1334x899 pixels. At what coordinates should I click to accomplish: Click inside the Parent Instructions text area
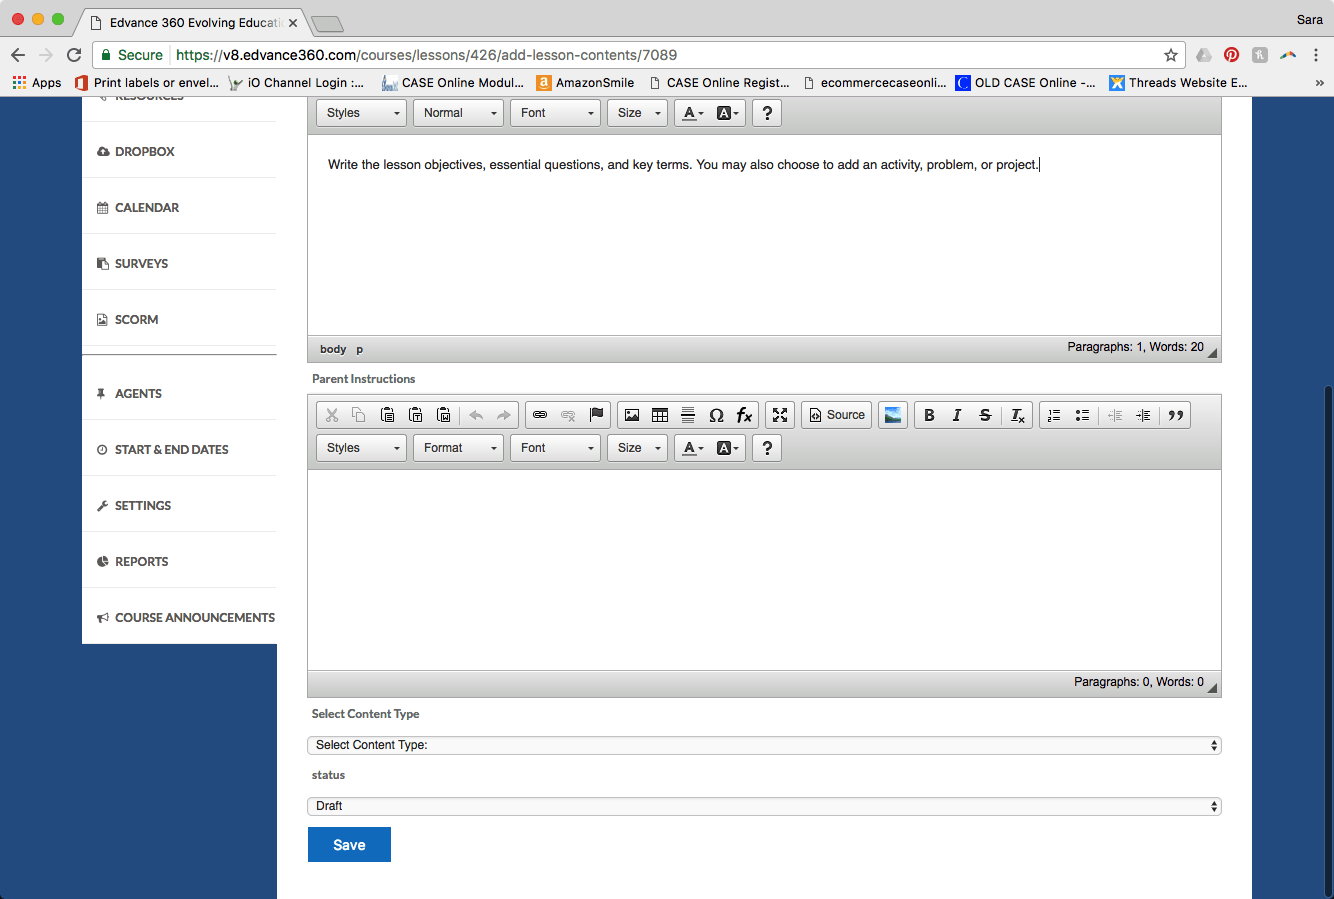(x=764, y=570)
